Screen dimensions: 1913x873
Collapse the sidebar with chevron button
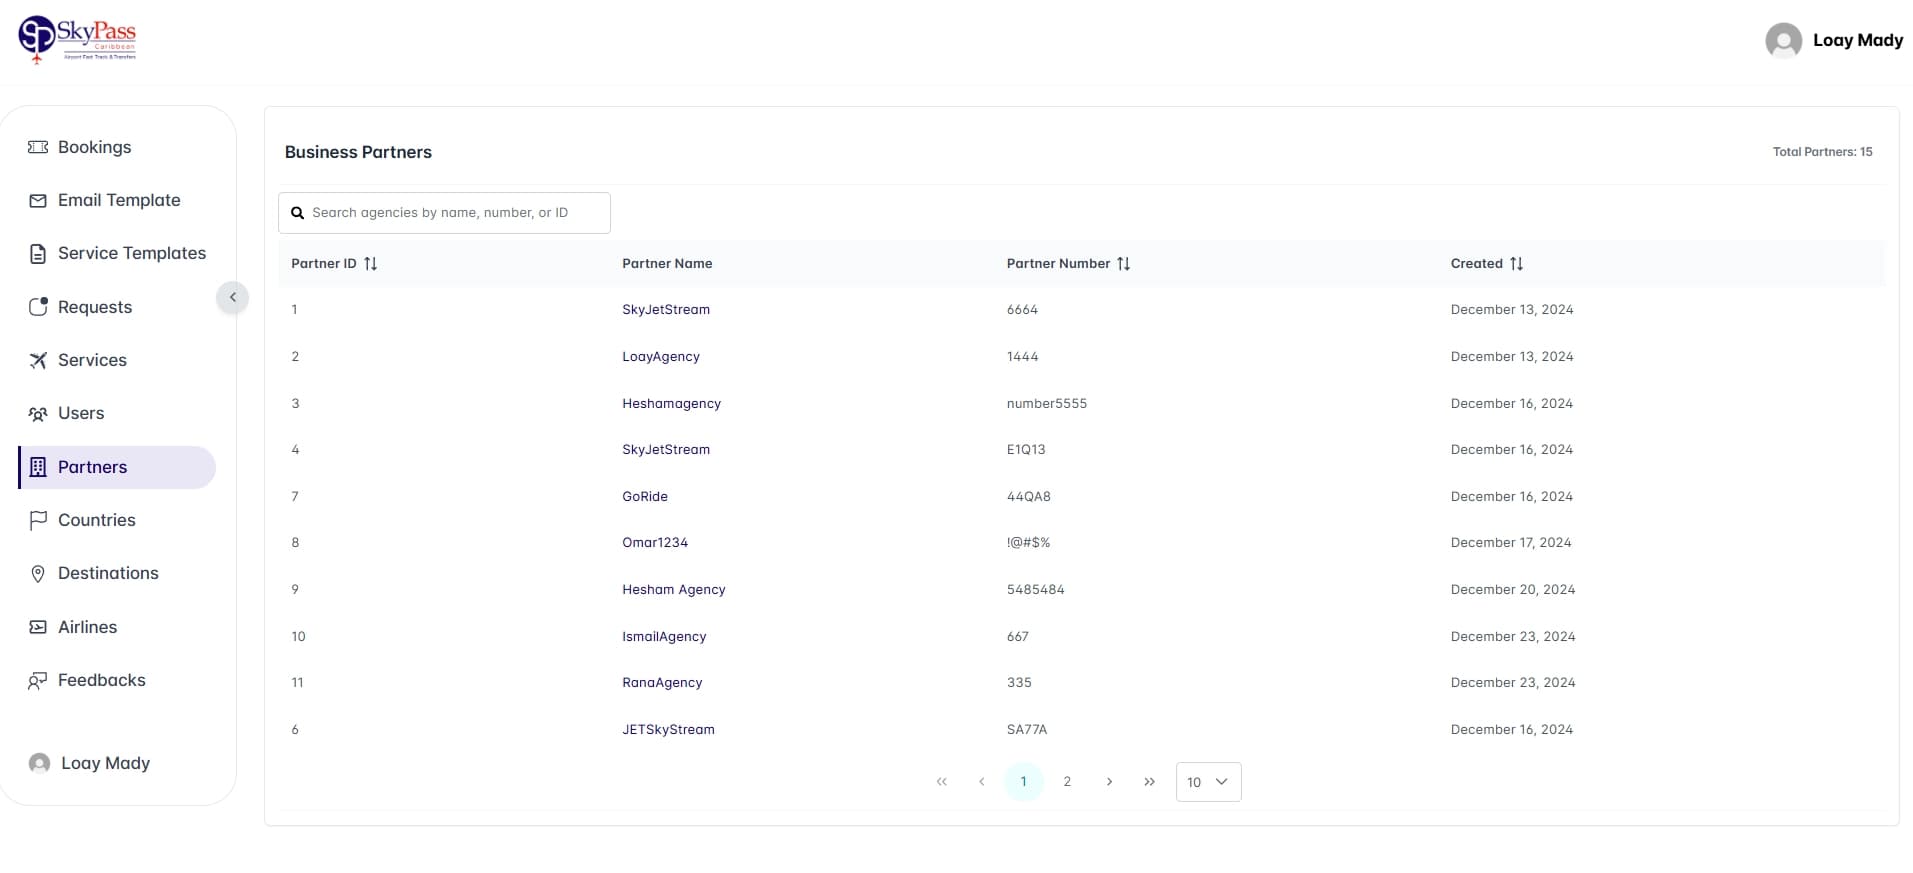click(232, 297)
